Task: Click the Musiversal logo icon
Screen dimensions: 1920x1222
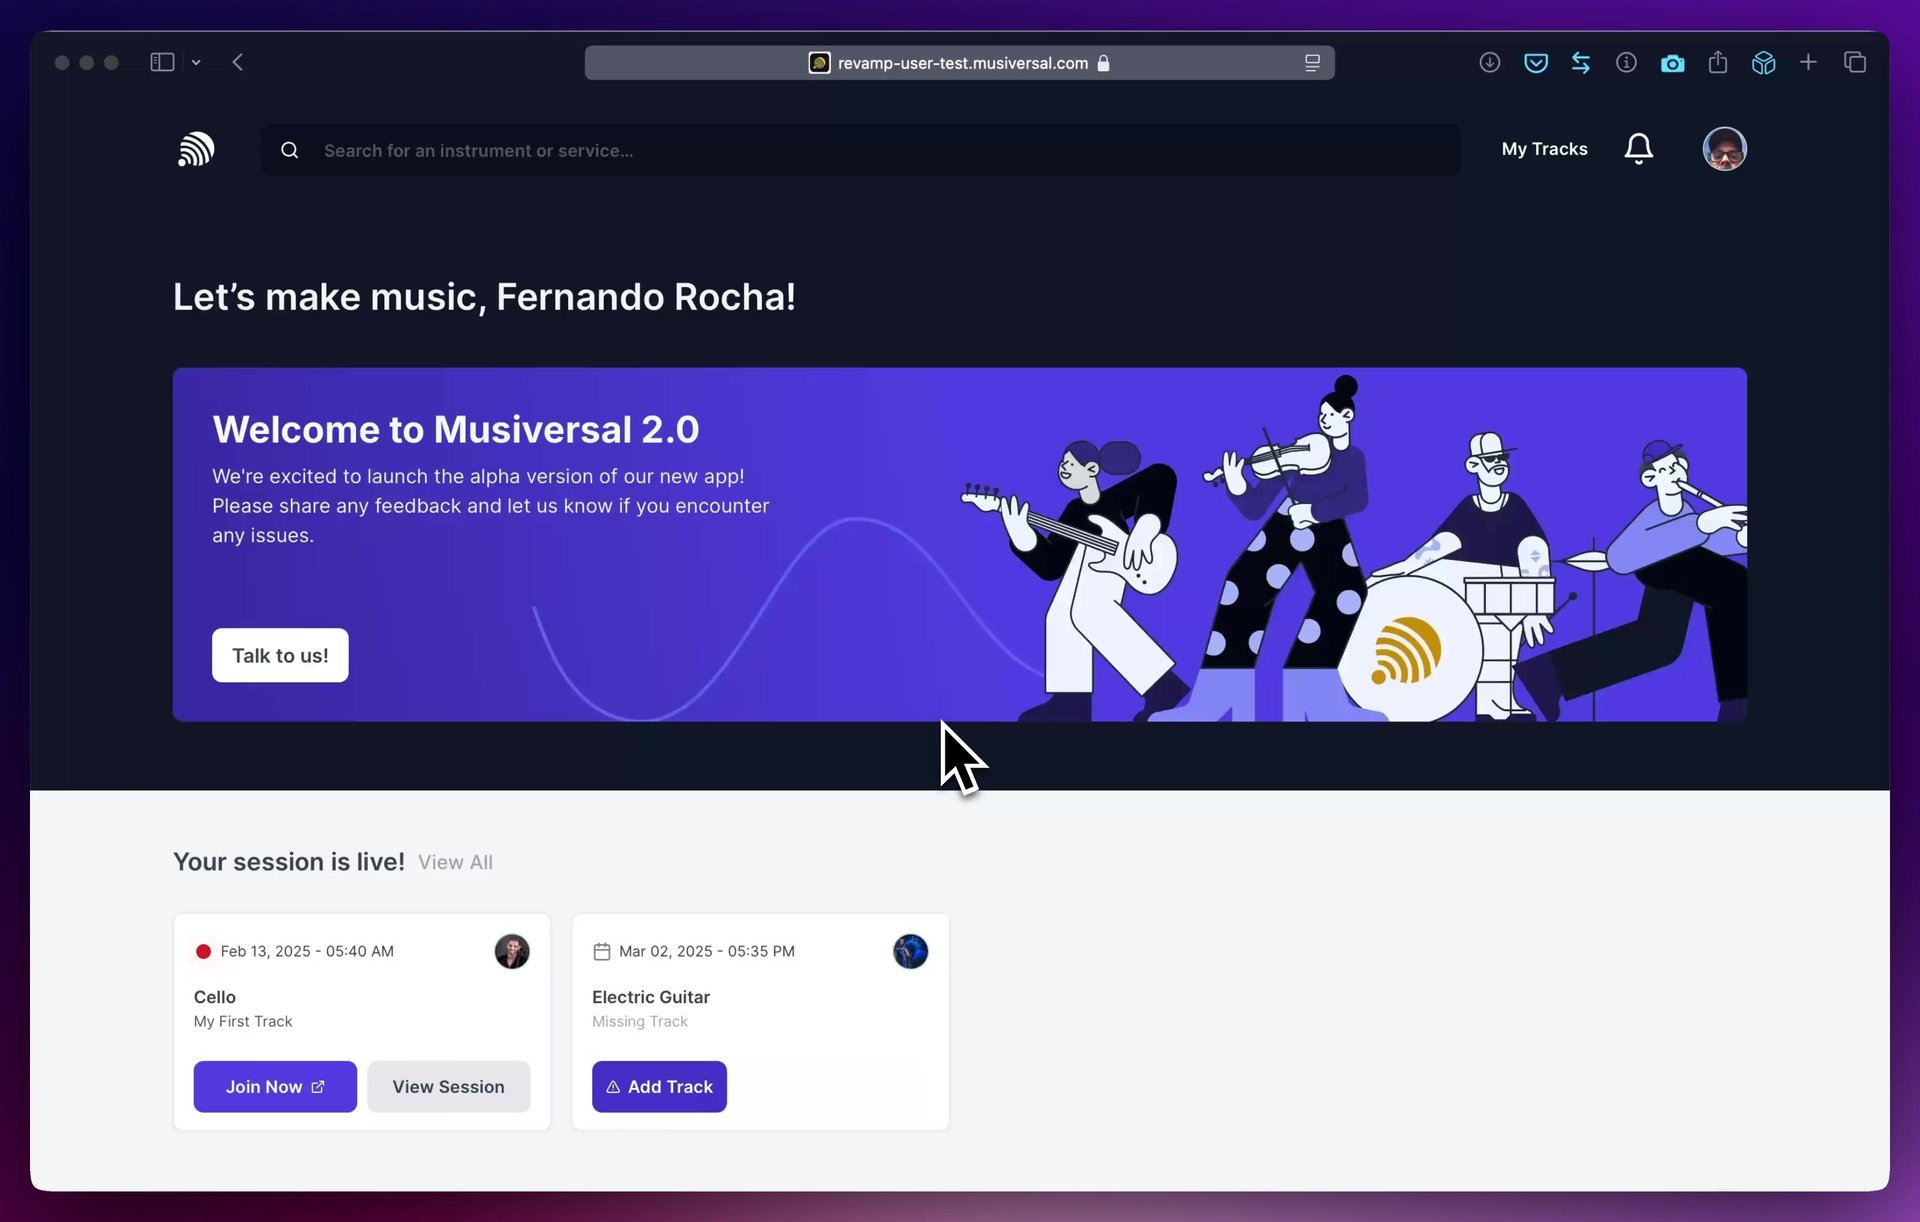Action: tap(196, 150)
